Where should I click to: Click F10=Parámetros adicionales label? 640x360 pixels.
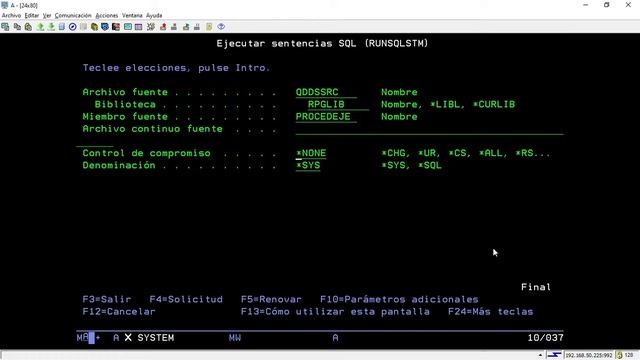coord(399,300)
